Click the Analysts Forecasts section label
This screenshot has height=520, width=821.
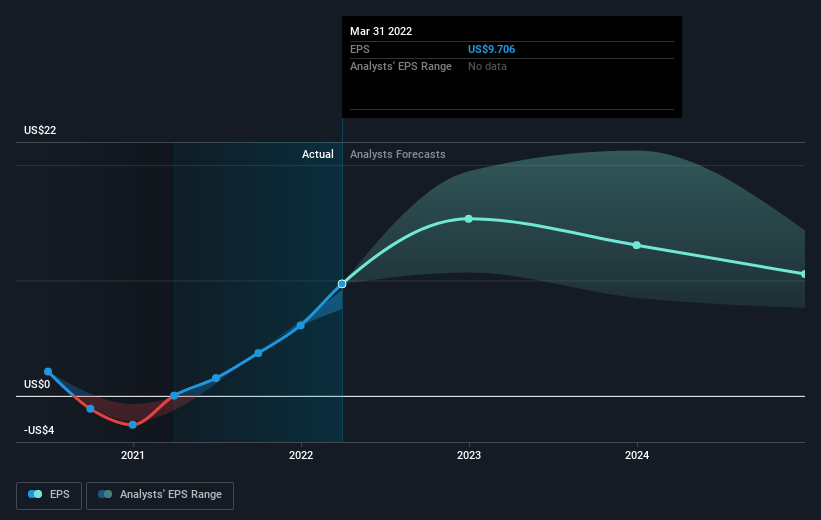click(x=397, y=154)
